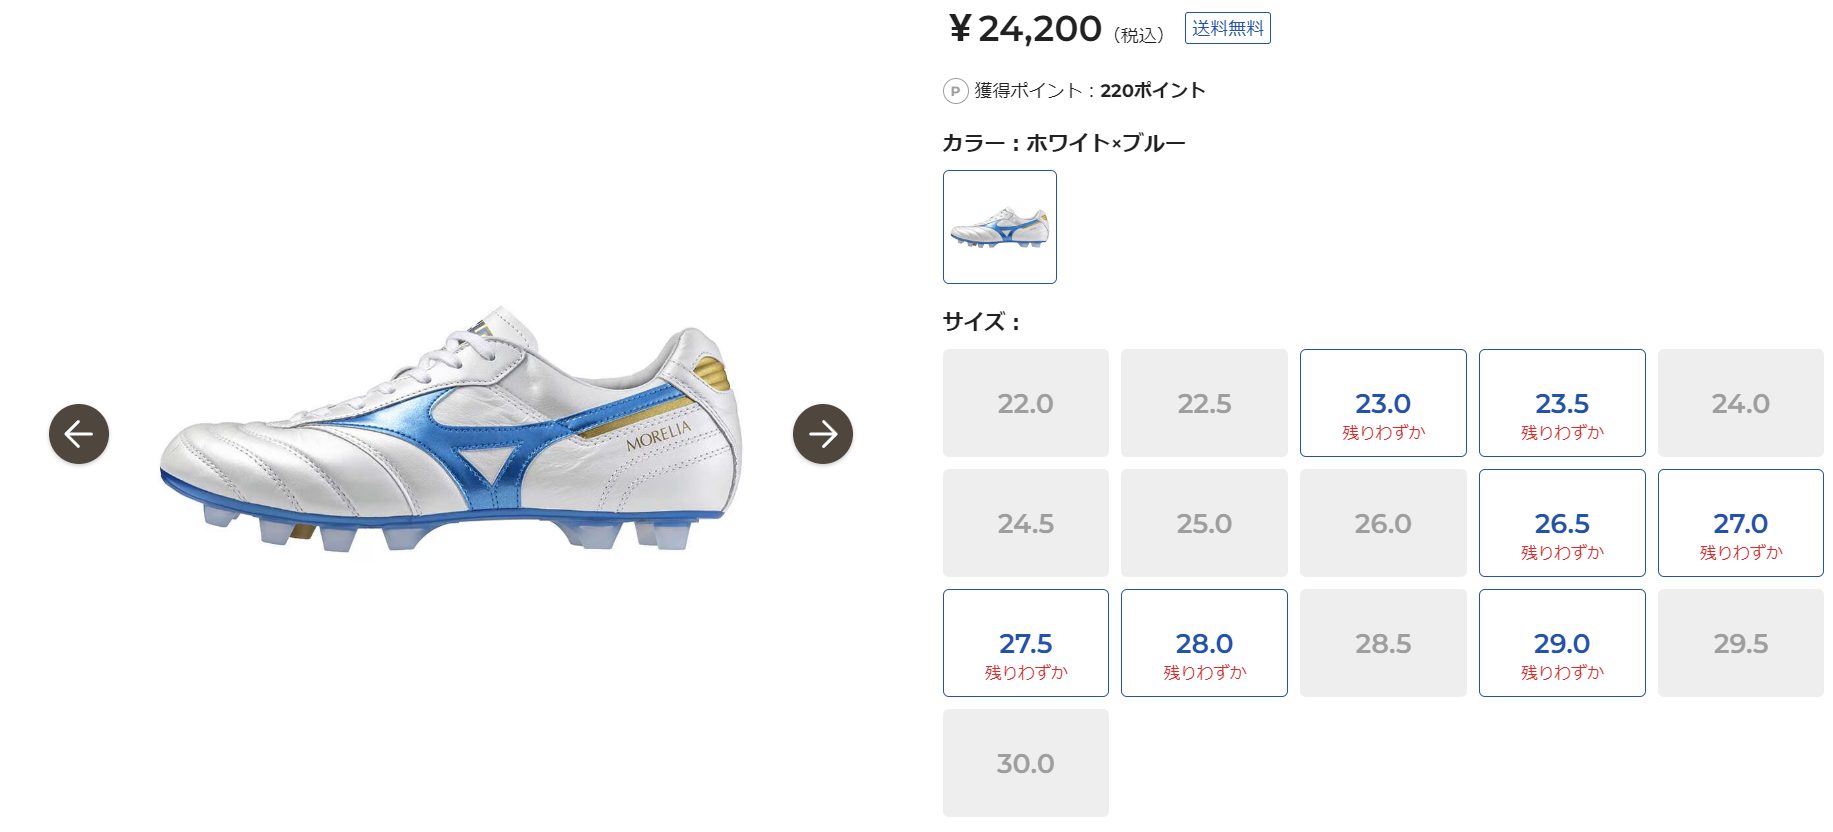Image resolution: width=1833 pixels, height=832 pixels.
Task: Click the sold-out size 24.5 option
Action: [x=1024, y=522]
